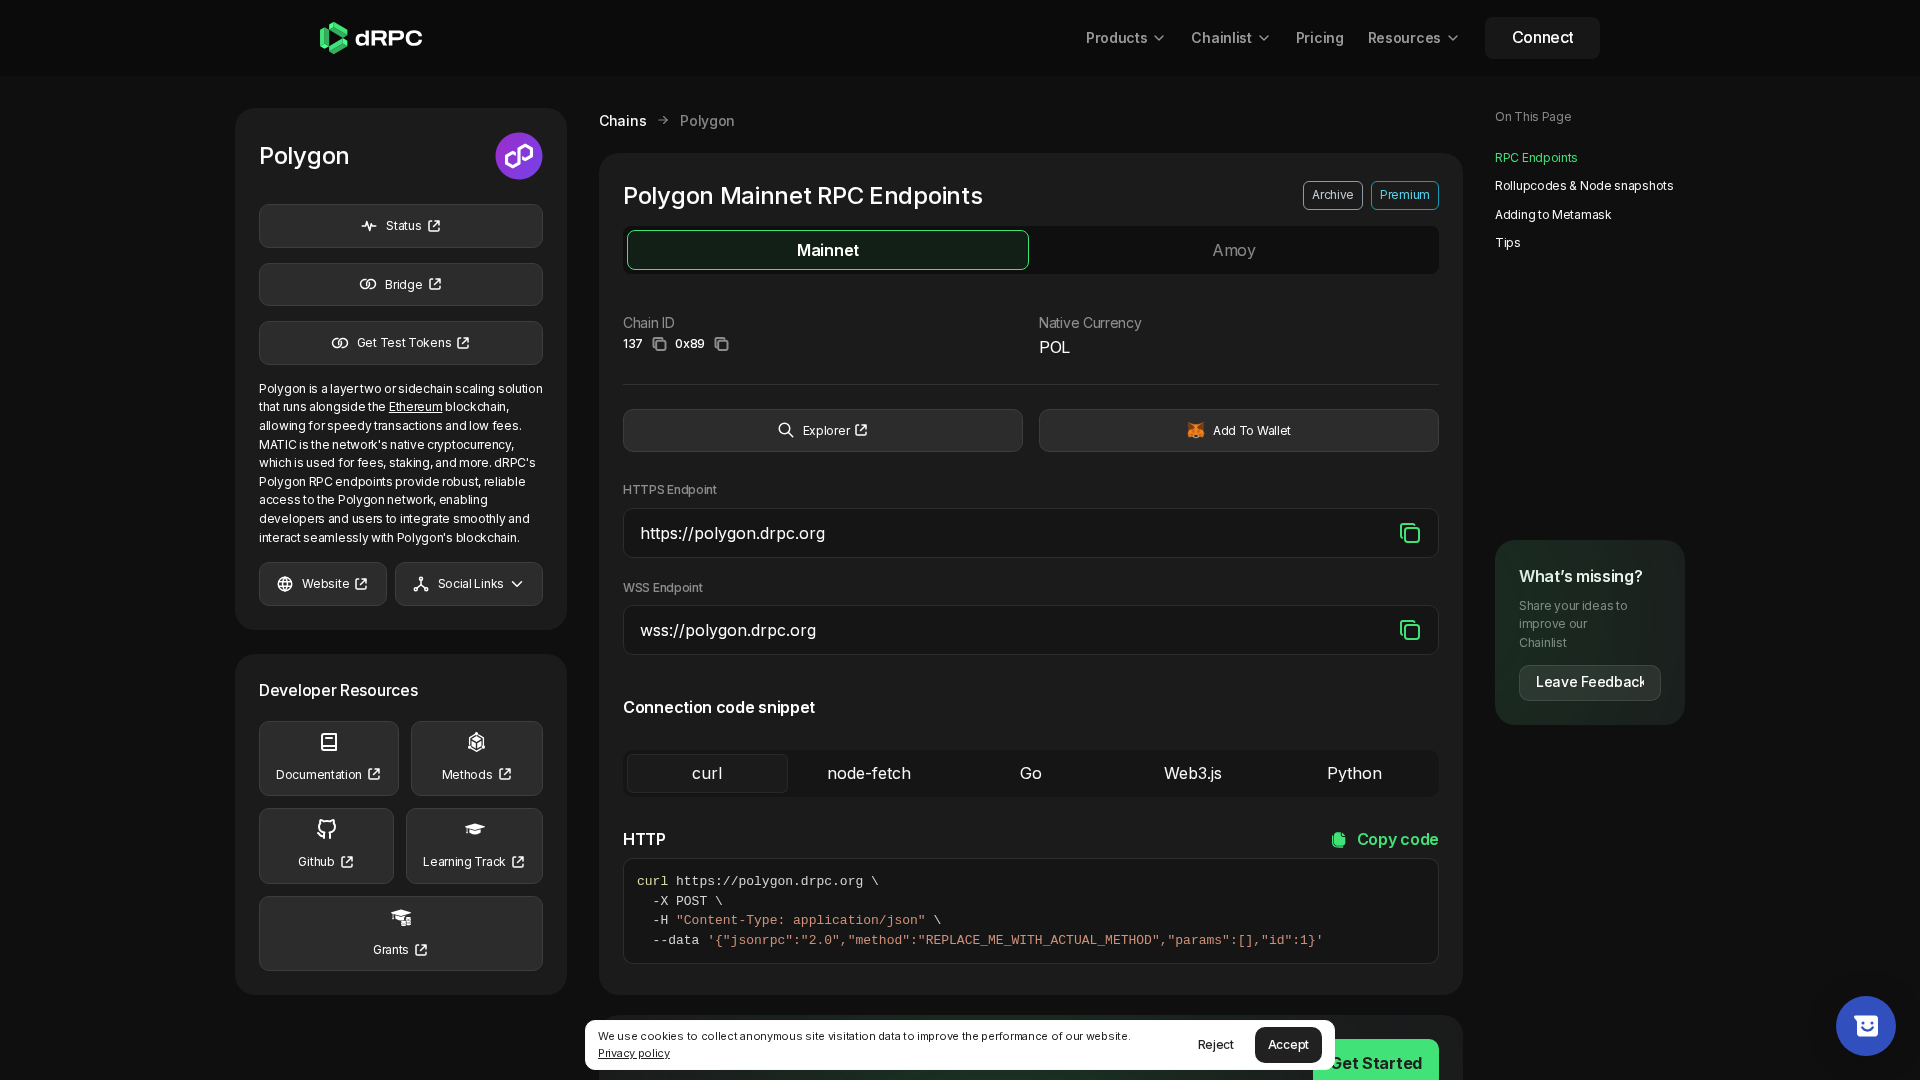Click the curl code snippet block
The image size is (1920, 1080).
click(x=1031, y=911)
